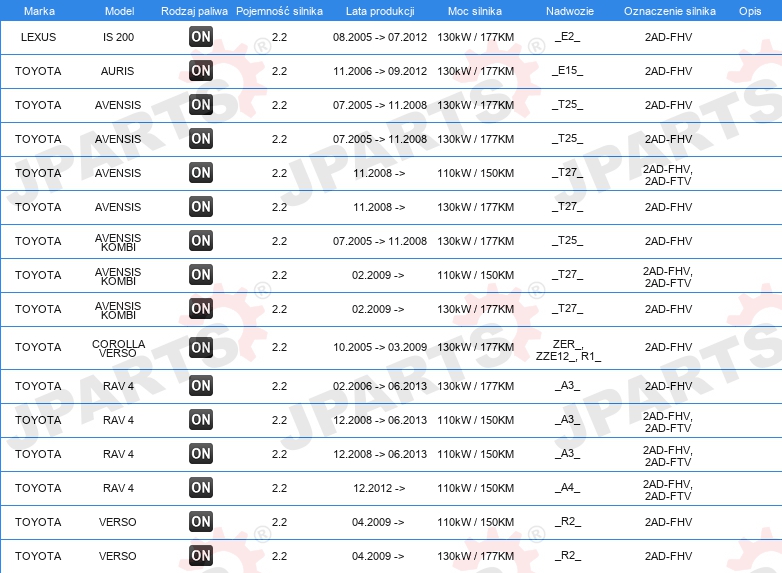Viewport: 782px width, 573px height.
Task: Select the ON fuel badge in COROLLA VERSO row
Action: click(x=201, y=347)
